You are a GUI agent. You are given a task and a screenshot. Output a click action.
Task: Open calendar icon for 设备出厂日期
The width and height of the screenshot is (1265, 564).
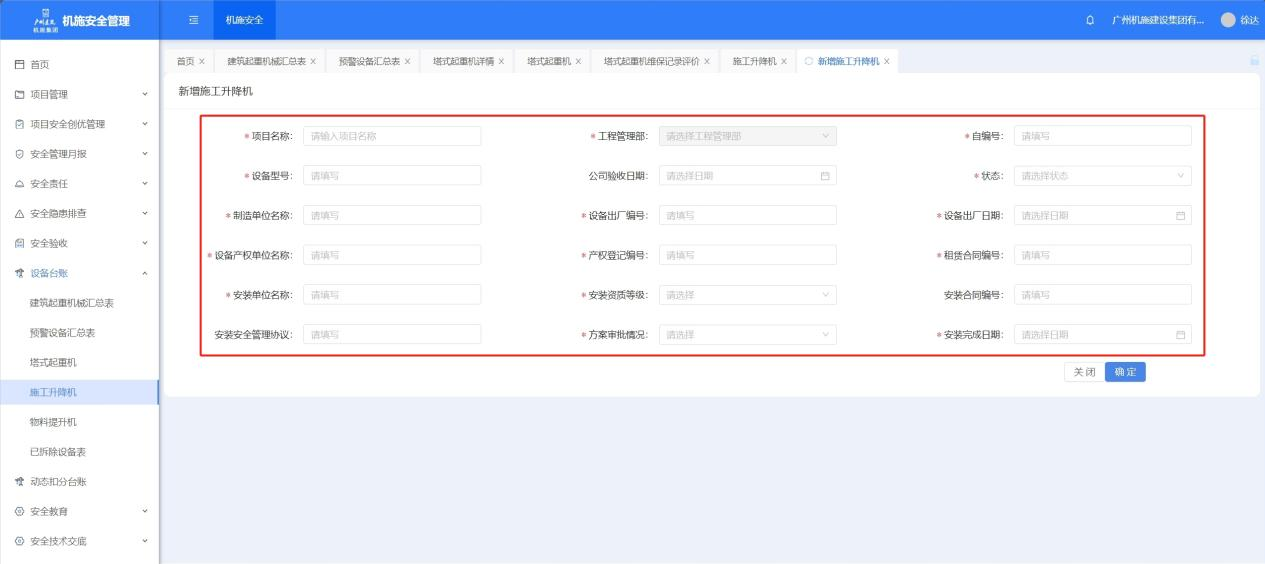[x=1180, y=216]
